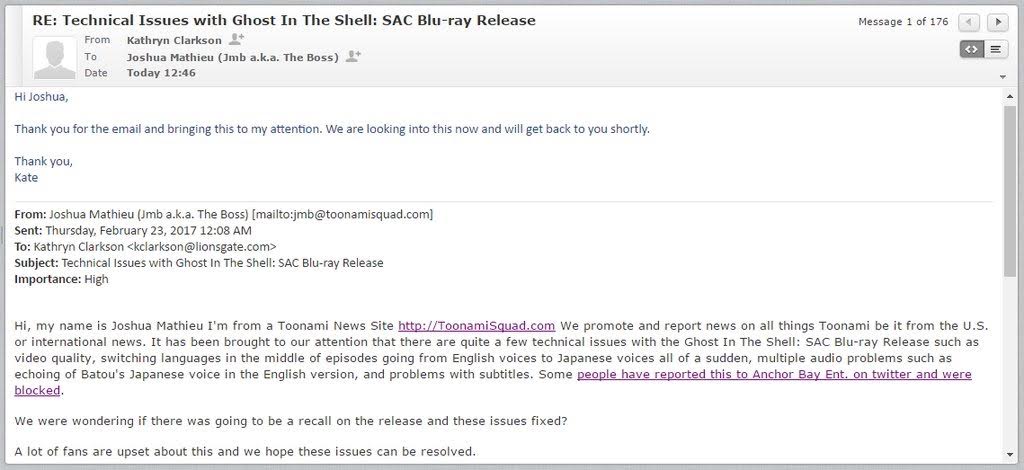Viewport: 1024px width, 470px height.
Task: Switch to plain text view toggle
Action: pos(996,49)
